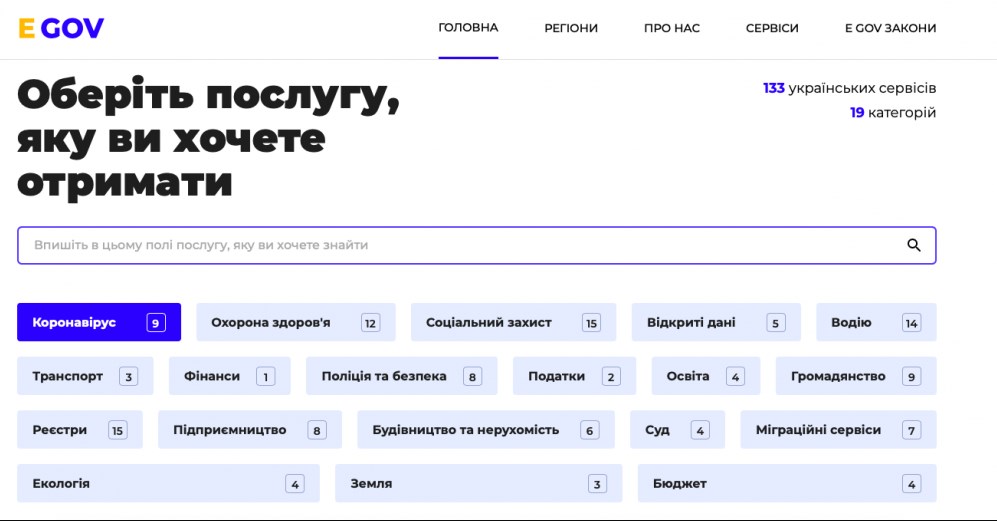Choose the Будівництво та нерухомість category
The width and height of the screenshot is (997, 521).
(x=485, y=430)
